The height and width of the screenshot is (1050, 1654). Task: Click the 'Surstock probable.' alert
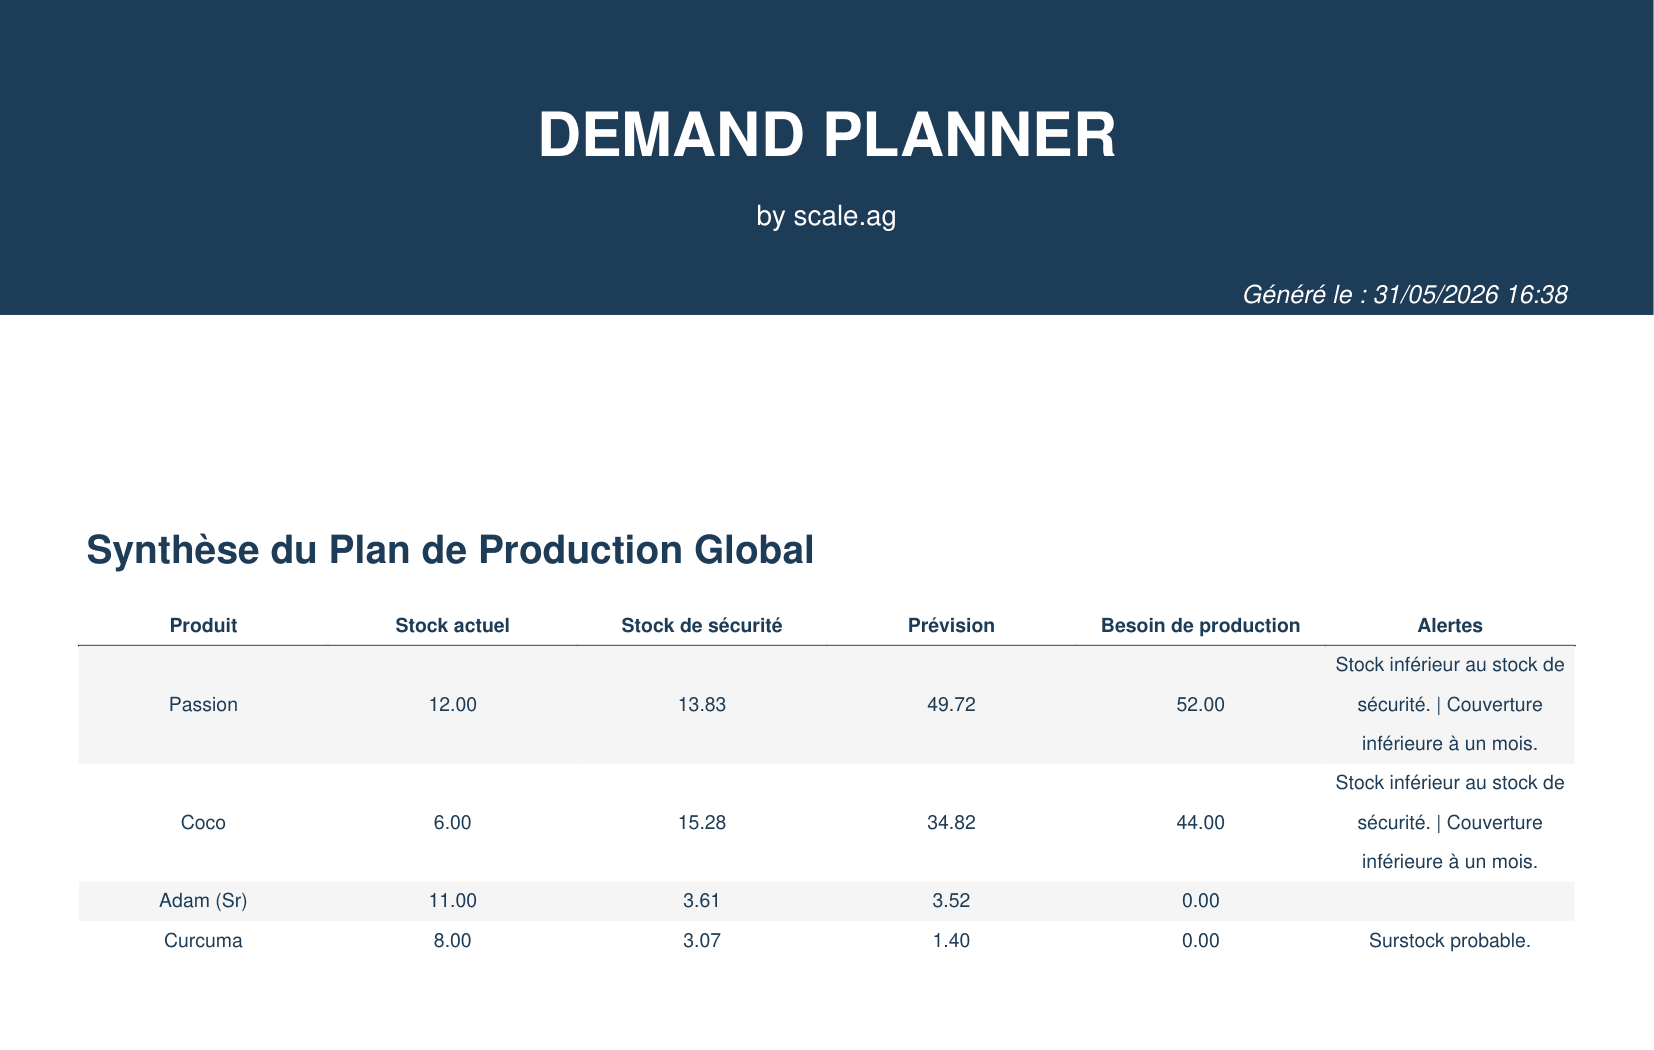[x=1450, y=941]
